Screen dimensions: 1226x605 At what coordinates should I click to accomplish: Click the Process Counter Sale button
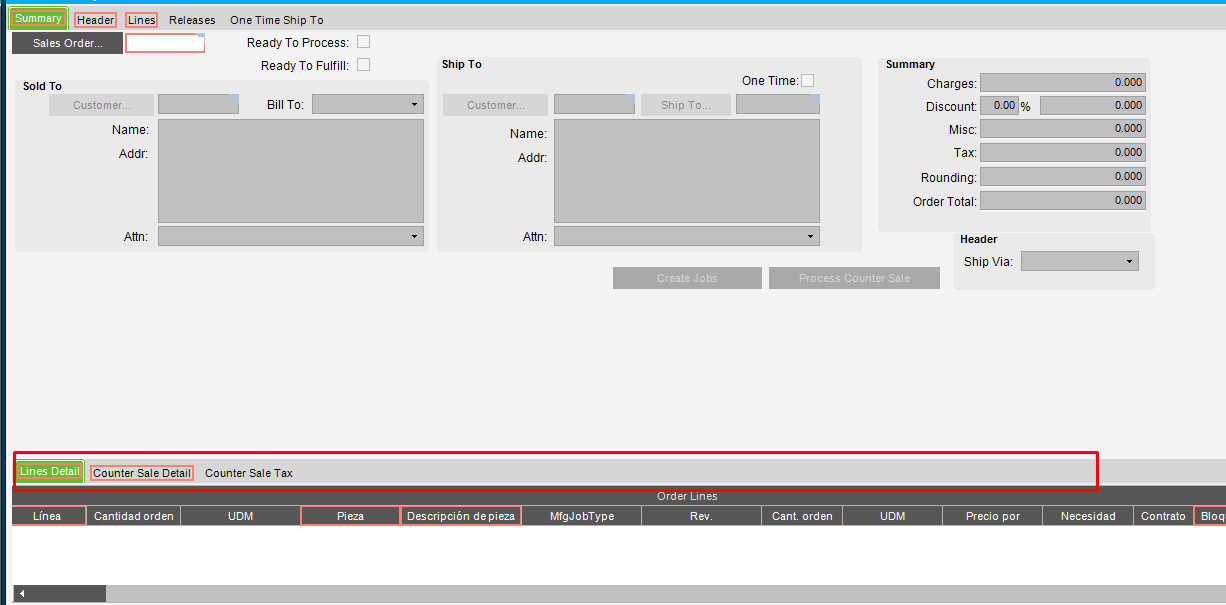click(854, 278)
